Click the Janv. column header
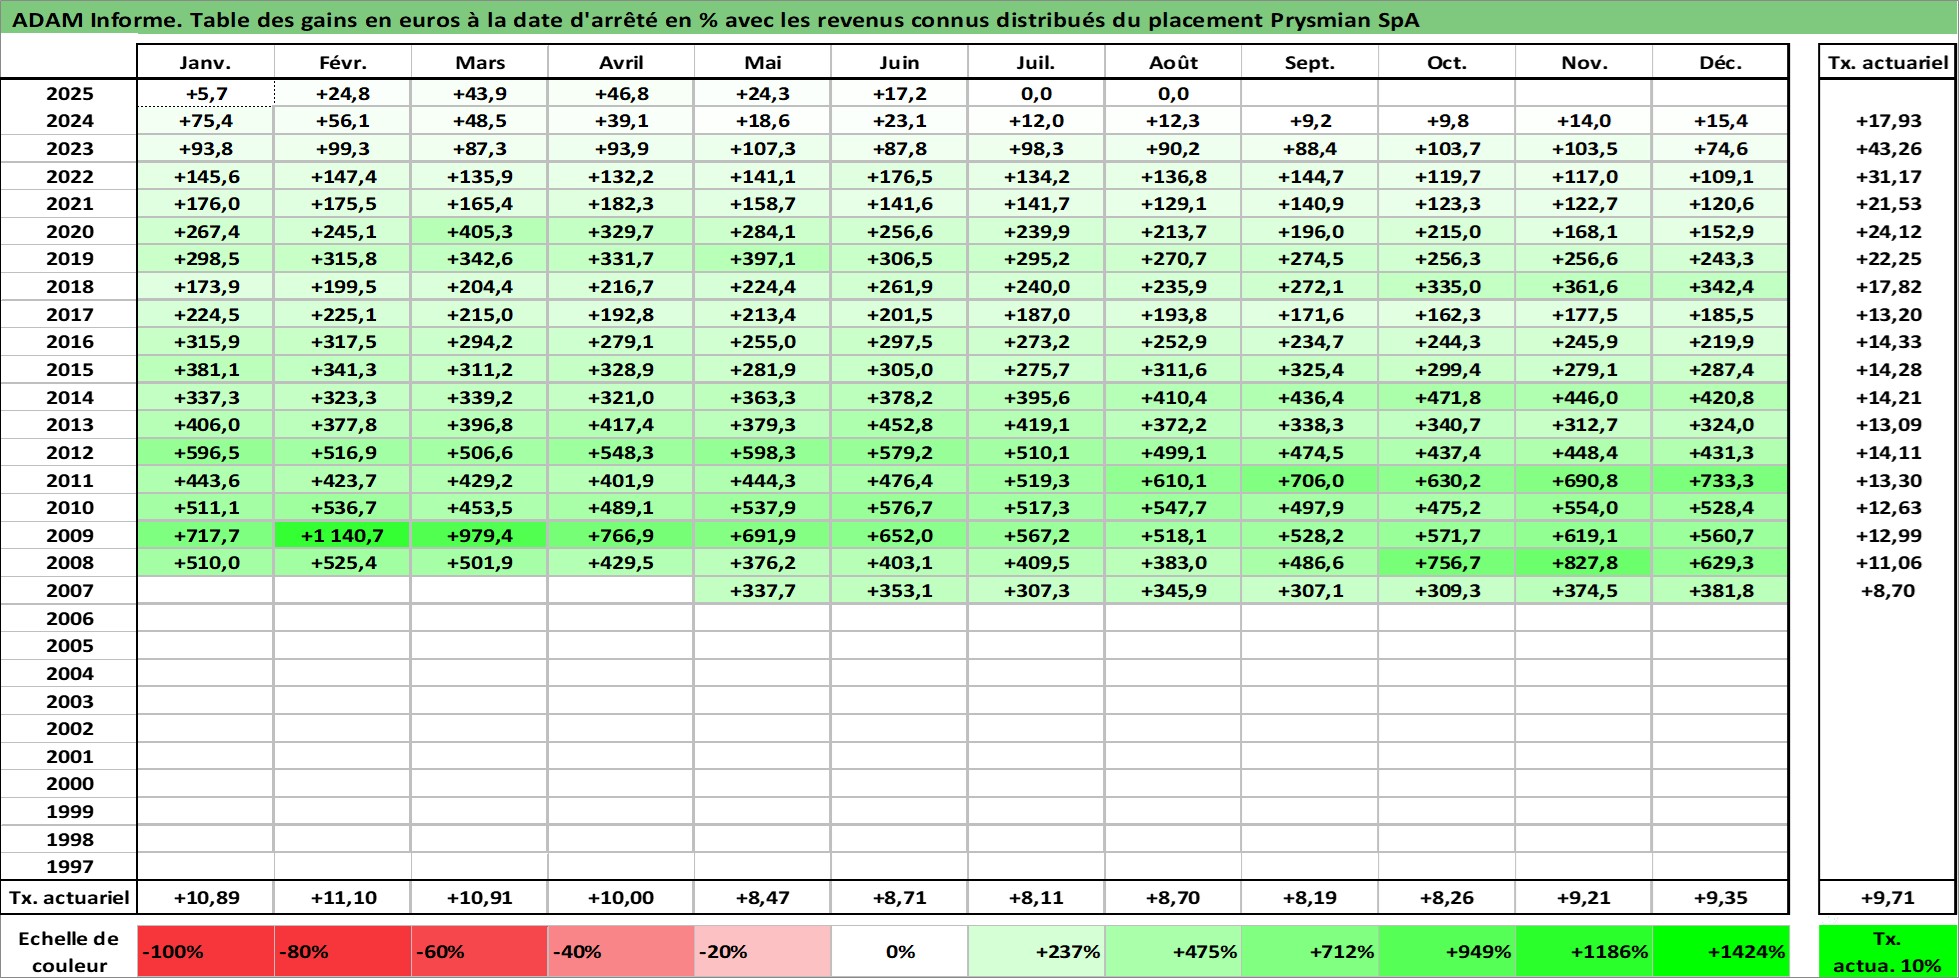The image size is (1959, 978). pos(205,62)
